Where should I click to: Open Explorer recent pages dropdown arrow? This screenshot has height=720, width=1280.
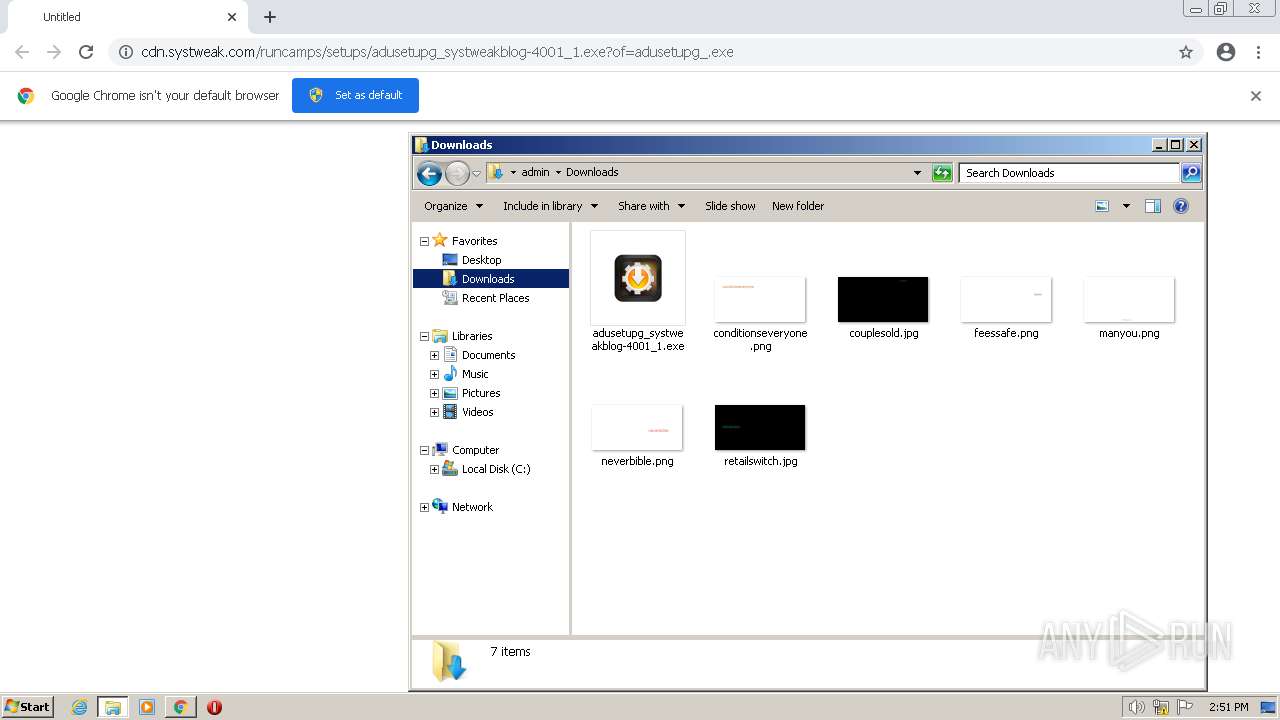pyautogui.click(x=476, y=174)
